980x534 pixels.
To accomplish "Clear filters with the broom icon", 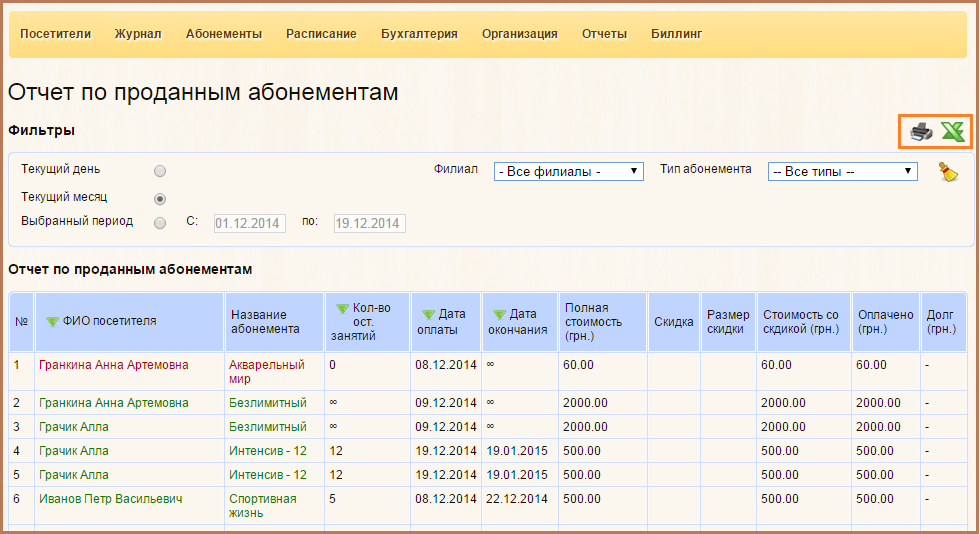I will click(x=948, y=172).
